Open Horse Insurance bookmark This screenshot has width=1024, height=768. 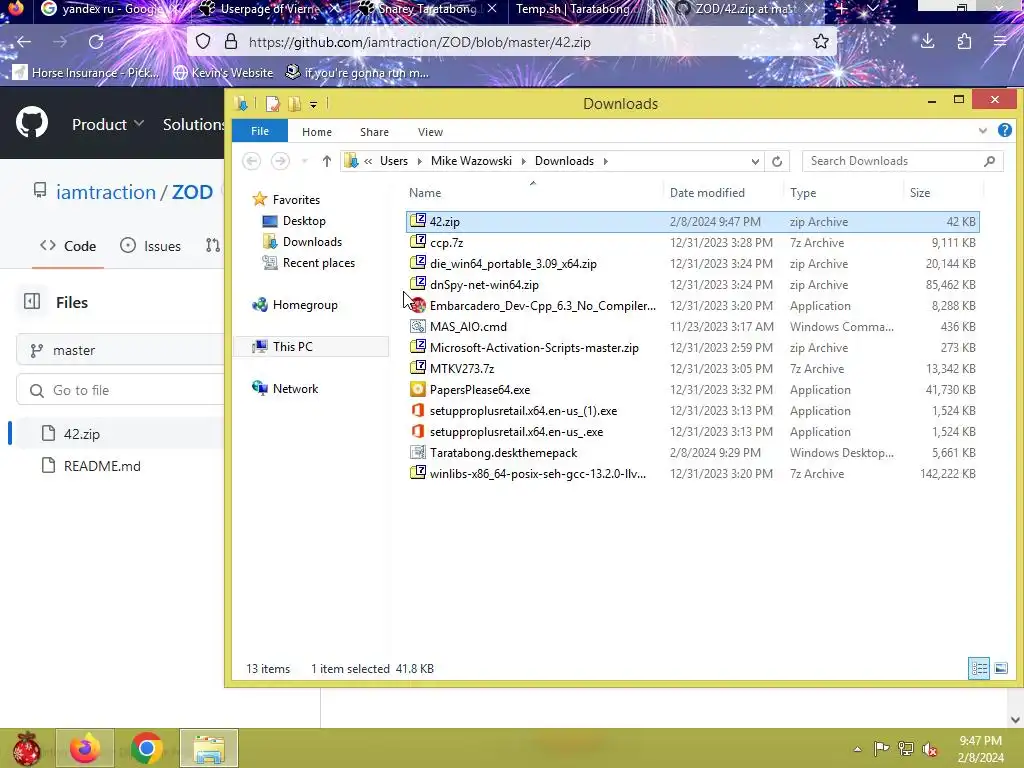click(x=86, y=72)
